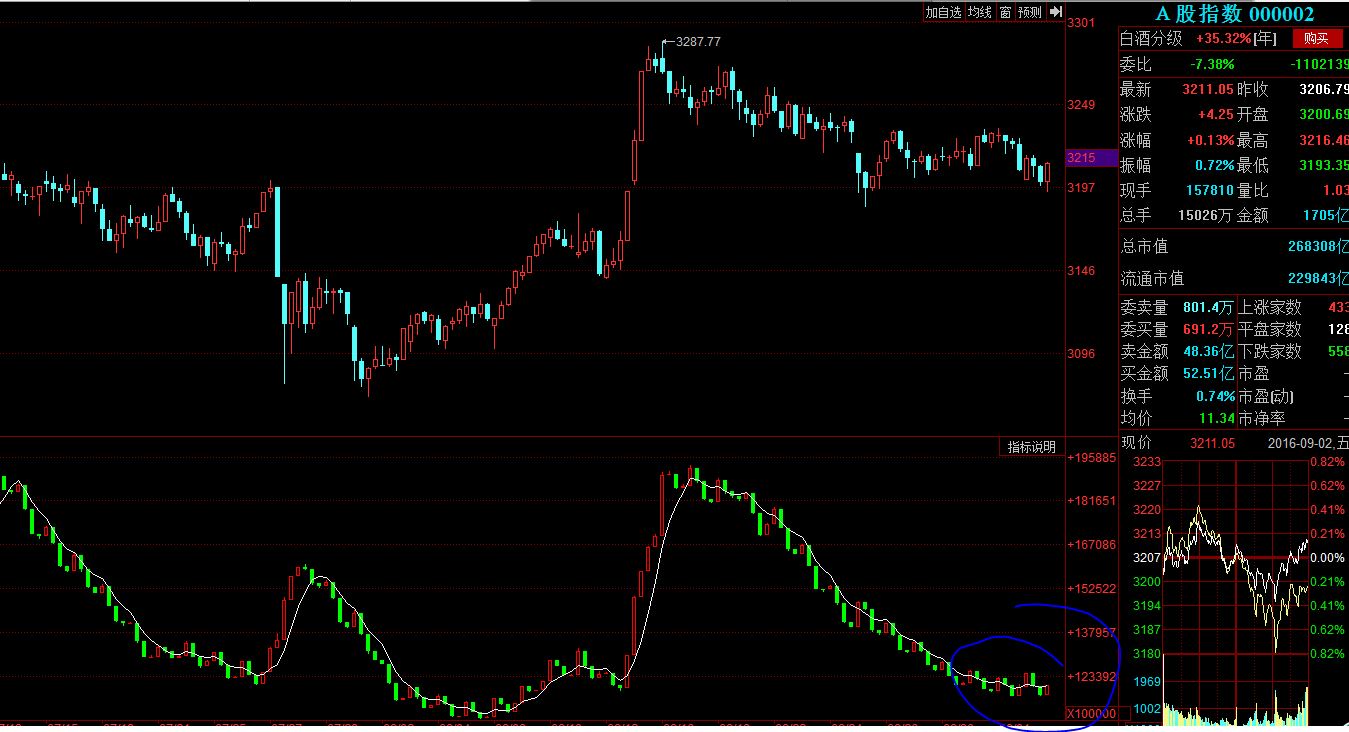1349x732 pixels.
Task: Click the 流通市值 row label
Action: 1152,278
